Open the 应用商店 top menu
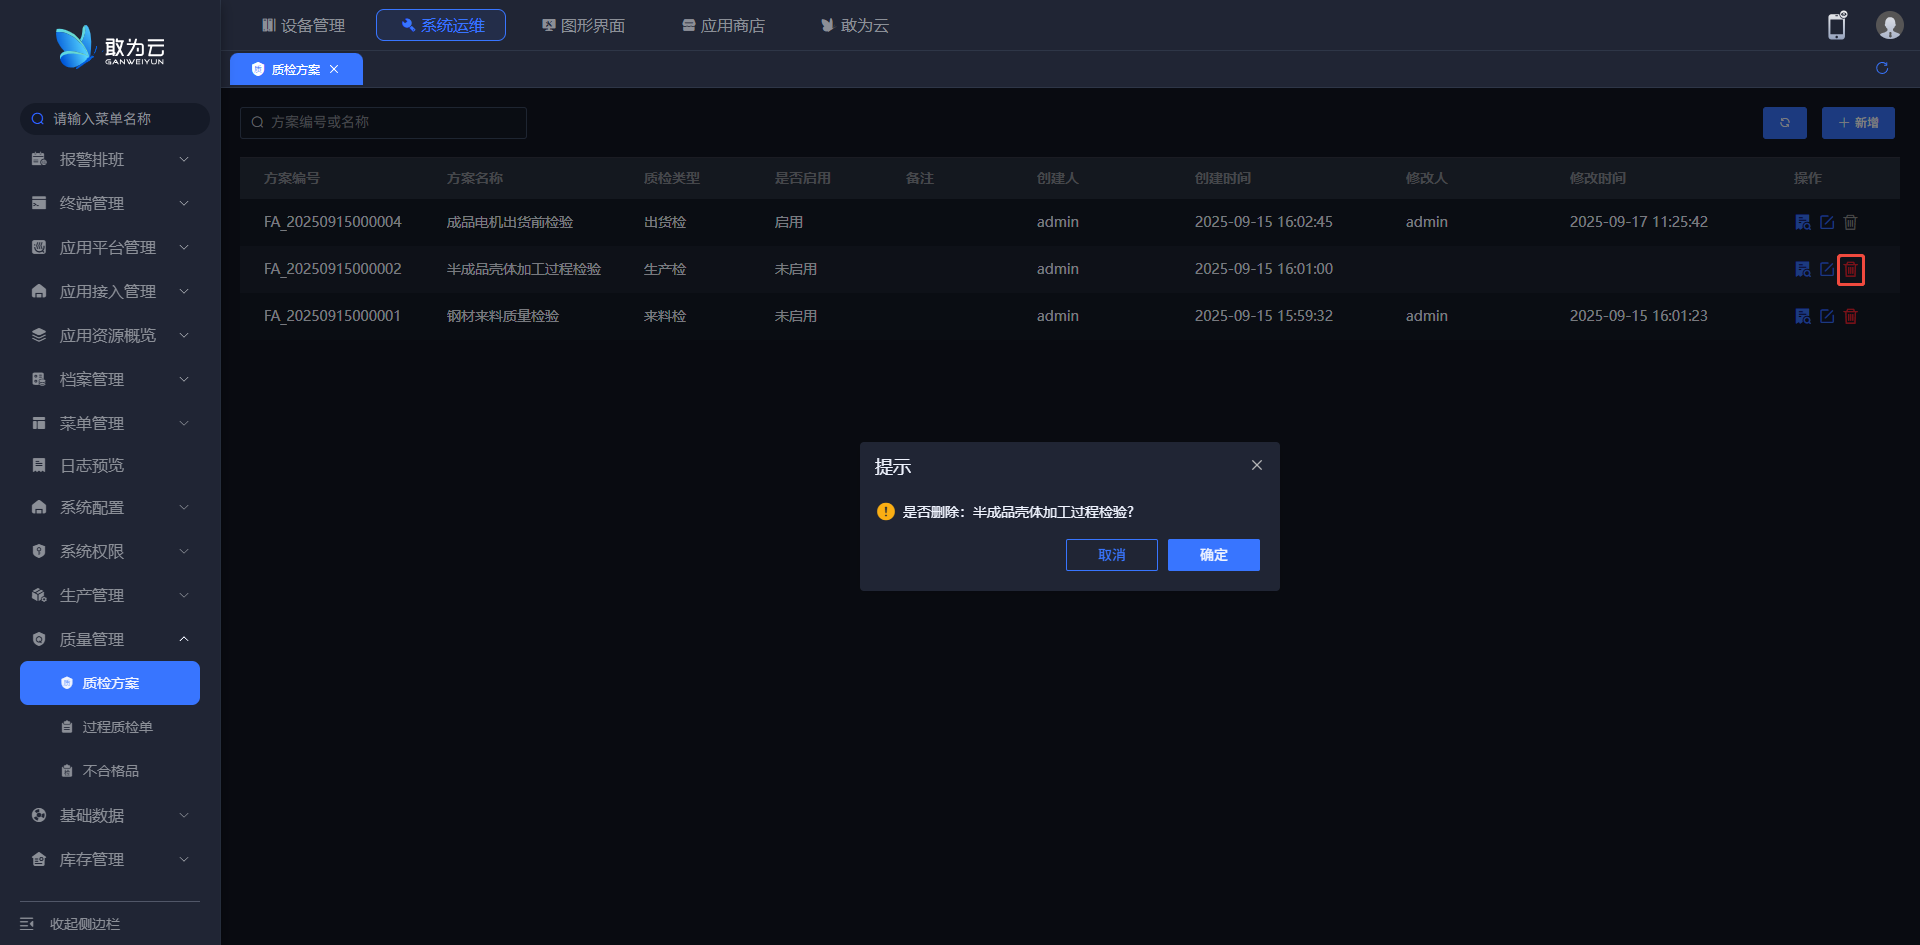 click(x=723, y=26)
